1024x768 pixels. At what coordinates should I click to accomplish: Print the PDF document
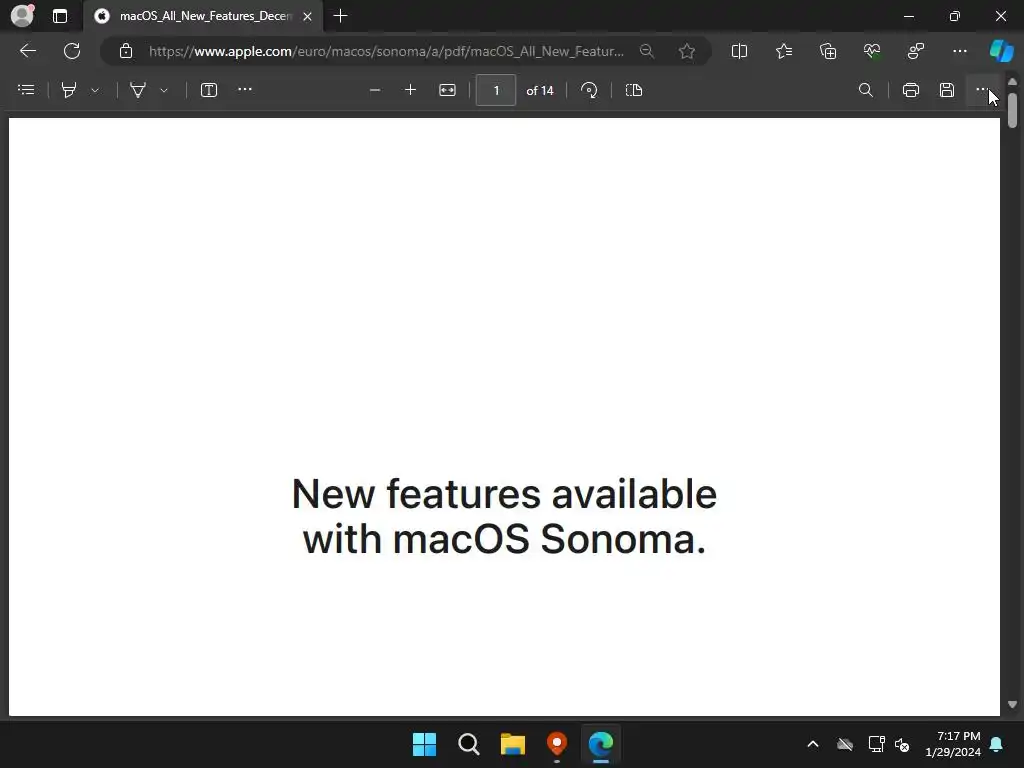pyautogui.click(x=911, y=90)
